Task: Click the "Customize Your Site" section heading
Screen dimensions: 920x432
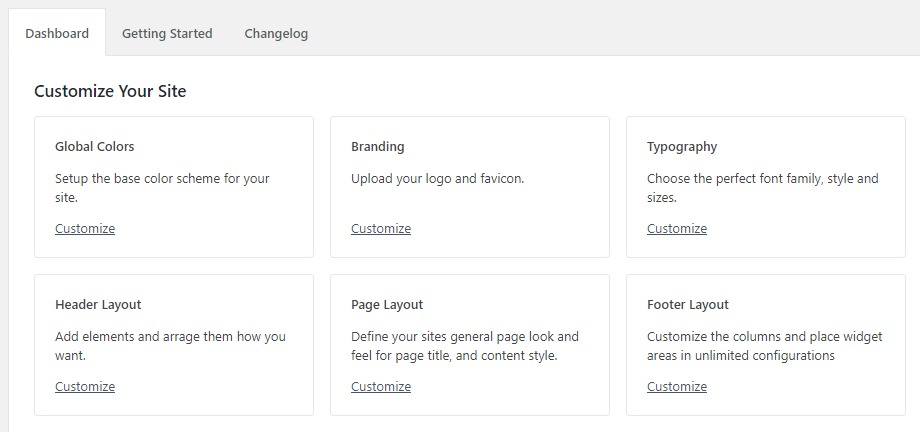Action: (x=110, y=91)
